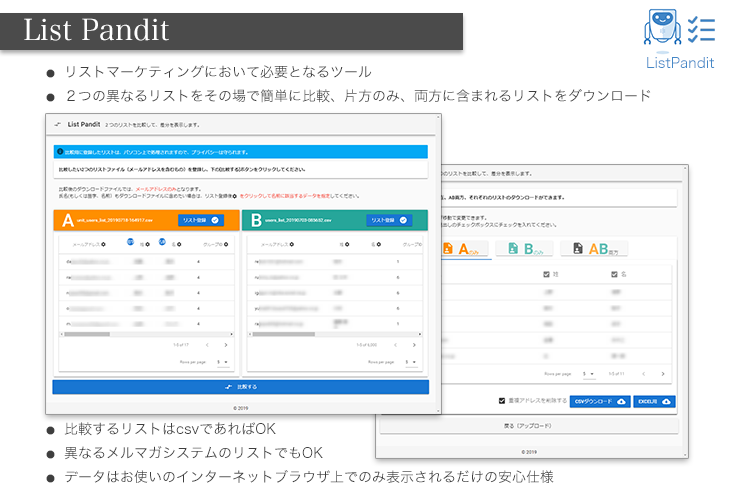Image resolution: width=740 pixels, height=500 pixels.
Task: Toggle the 名 column checkbox in results window
Action: pos(614,274)
